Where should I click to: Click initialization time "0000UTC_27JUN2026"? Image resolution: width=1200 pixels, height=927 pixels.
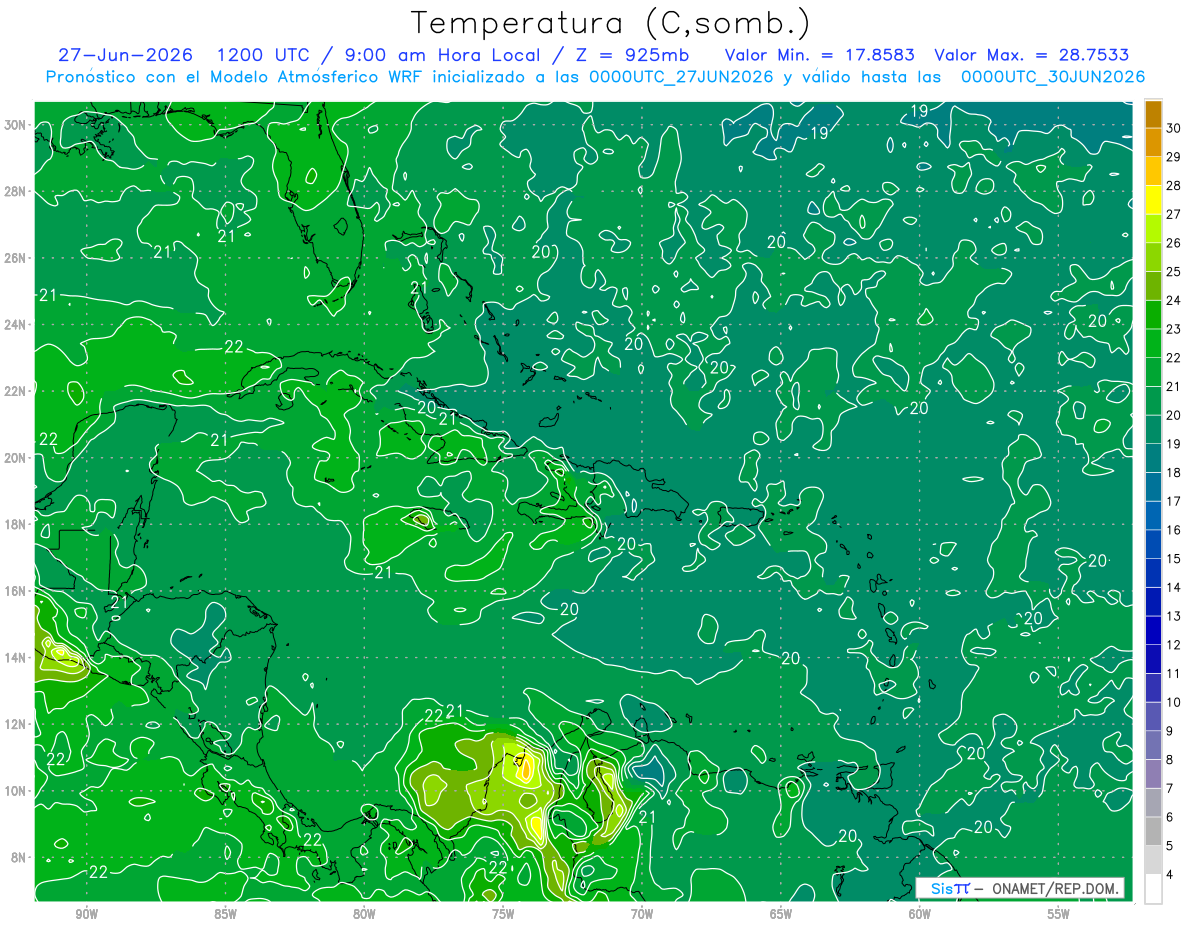pos(681,76)
